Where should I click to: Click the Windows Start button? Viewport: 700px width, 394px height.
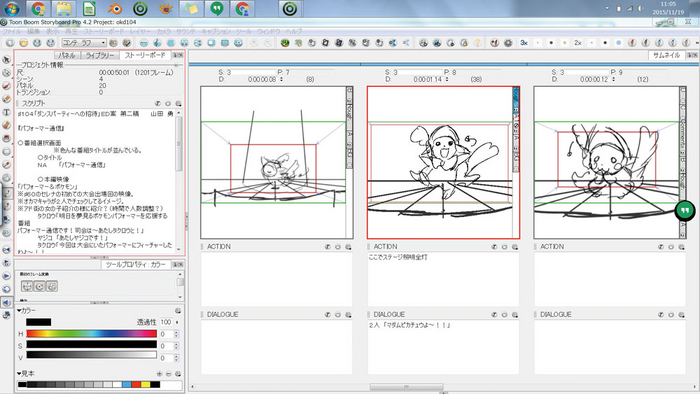tap(11, 9)
